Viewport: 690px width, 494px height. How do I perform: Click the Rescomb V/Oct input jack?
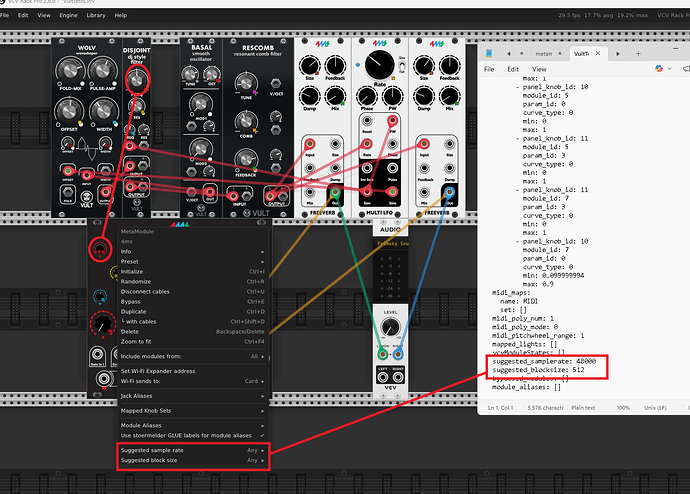[276, 83]
